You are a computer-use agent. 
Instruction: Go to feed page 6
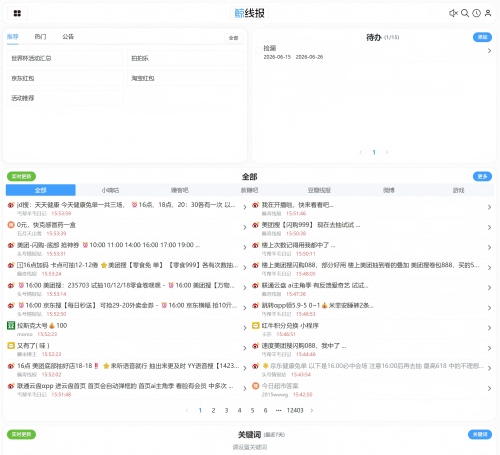click(x=265, y=410)
